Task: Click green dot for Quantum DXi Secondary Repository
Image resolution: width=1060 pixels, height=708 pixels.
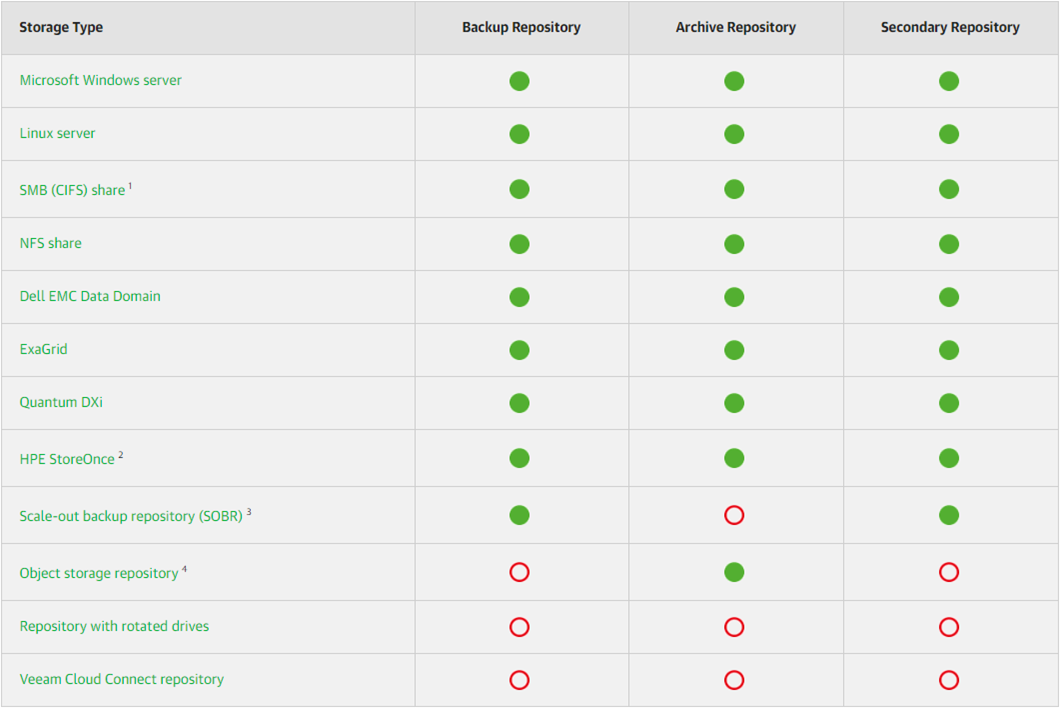Action: [x=949, y=403]
